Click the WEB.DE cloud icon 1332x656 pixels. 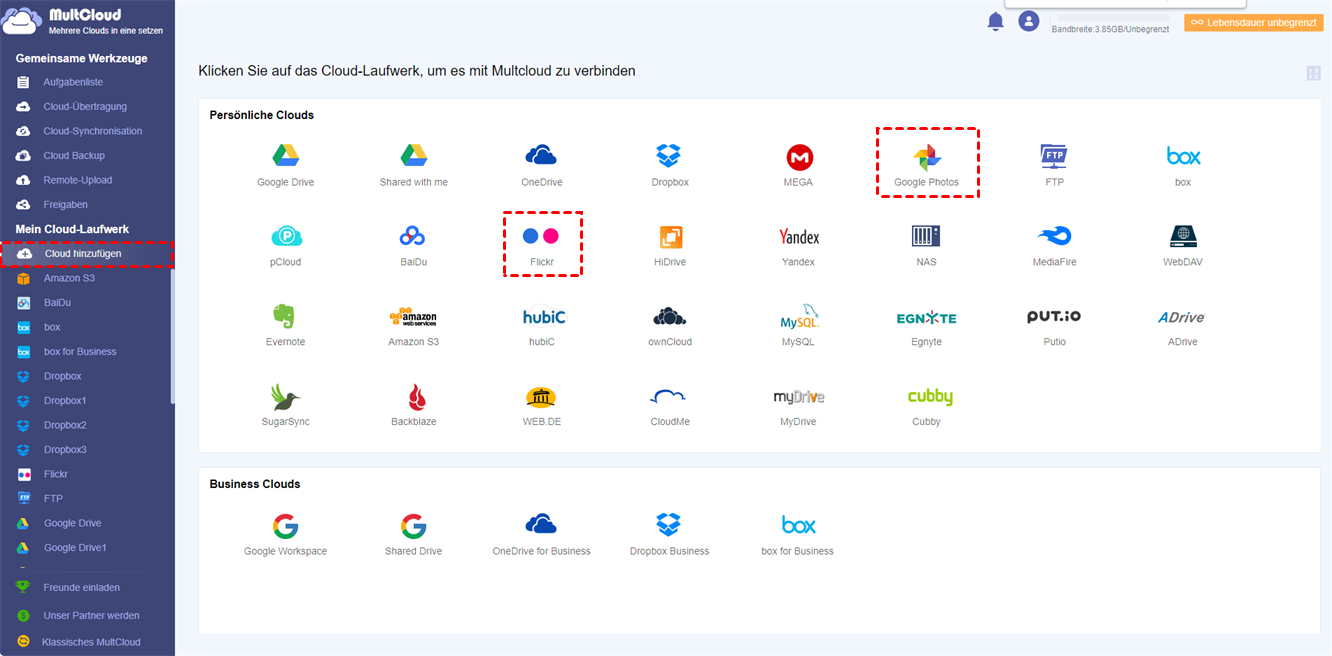[x=541, y=397]
